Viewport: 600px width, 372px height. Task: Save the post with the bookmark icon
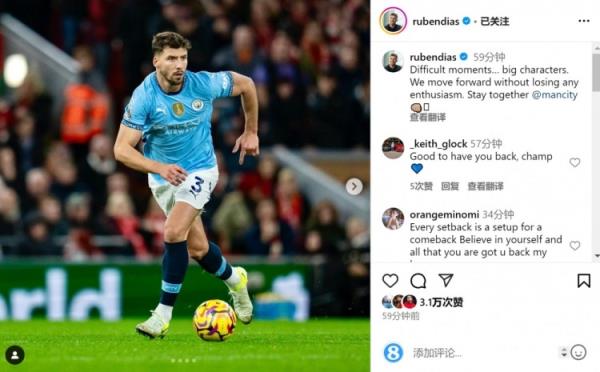coord(584,281)
